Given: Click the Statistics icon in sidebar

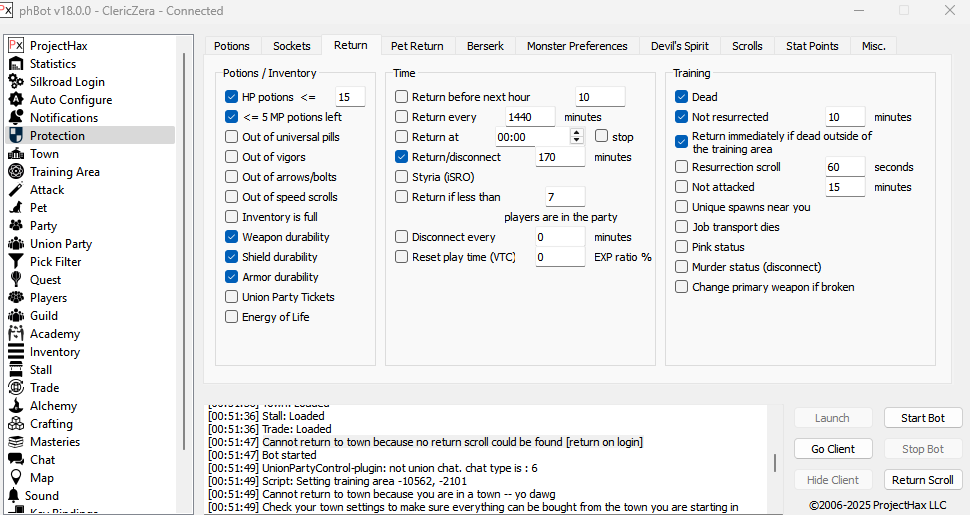Looking at the screenshot, I should coord(15,64).
